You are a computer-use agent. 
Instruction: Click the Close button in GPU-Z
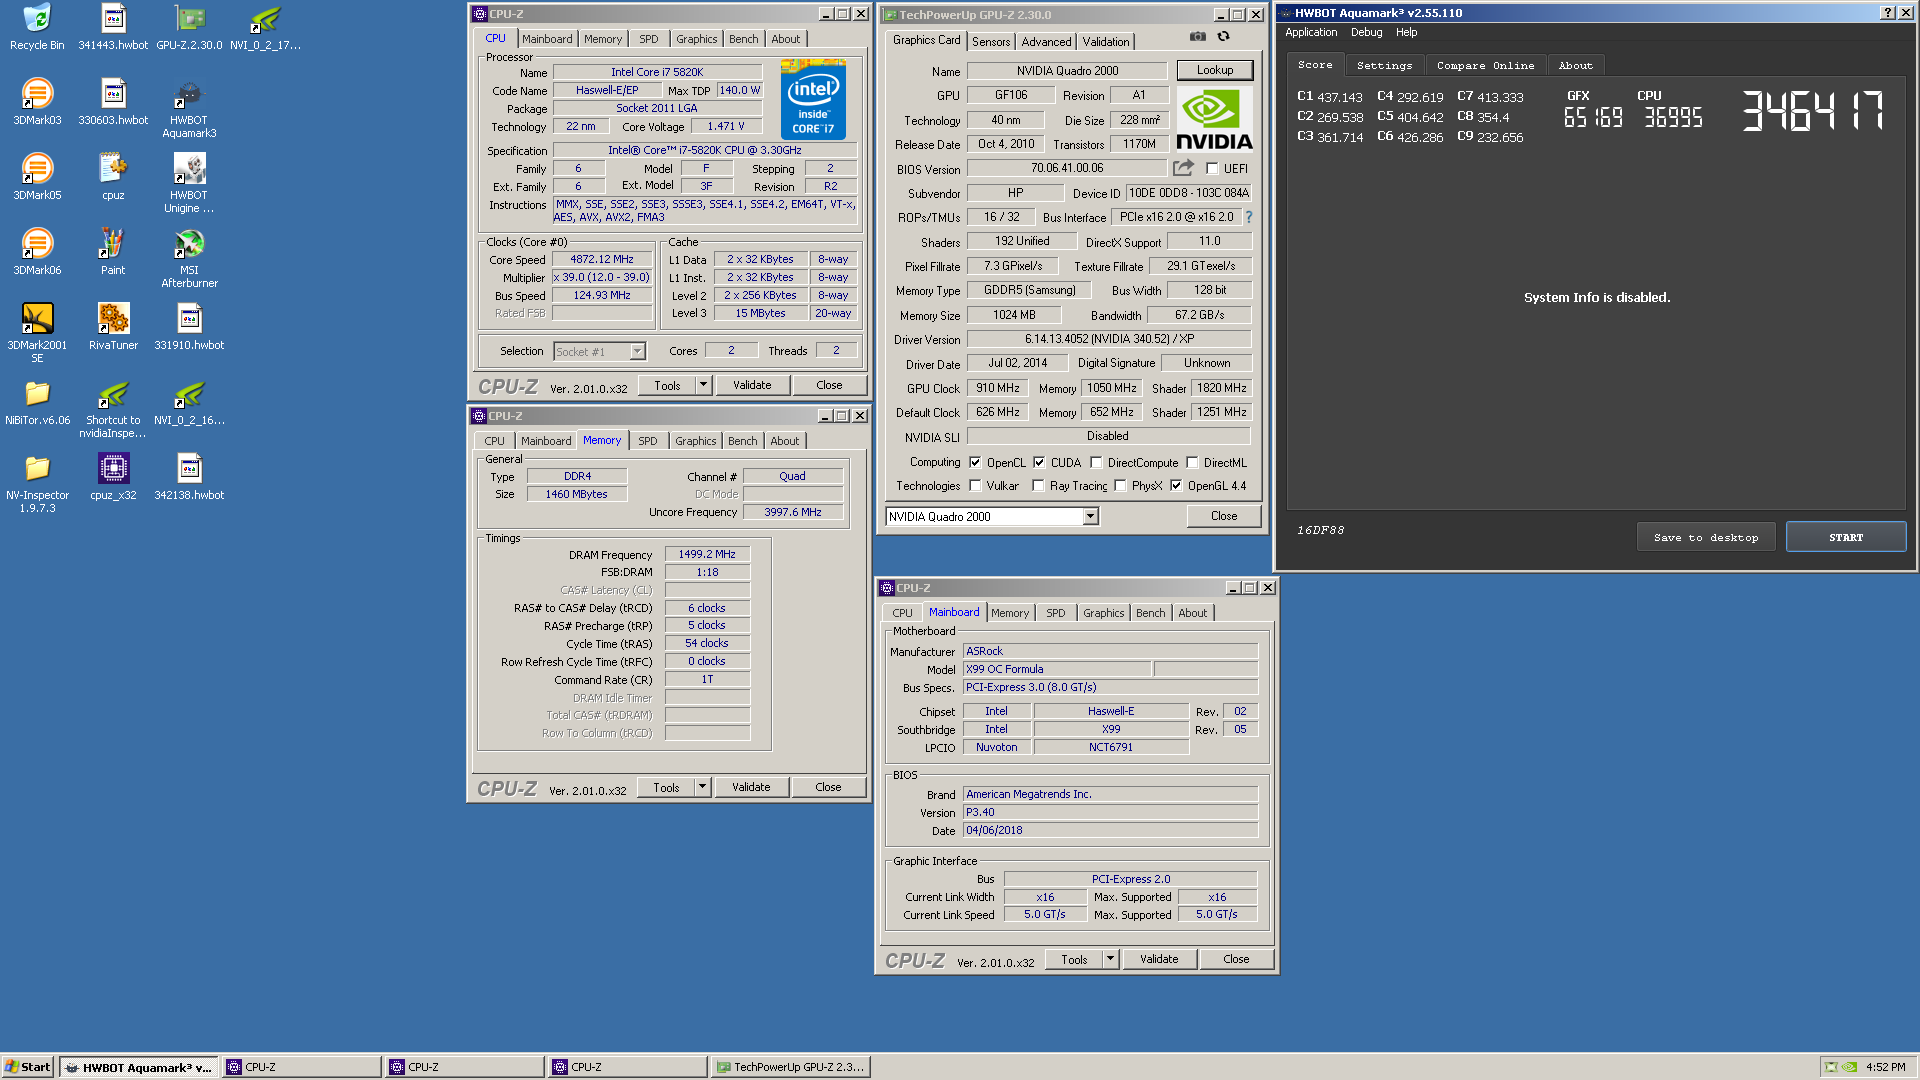1223,516
